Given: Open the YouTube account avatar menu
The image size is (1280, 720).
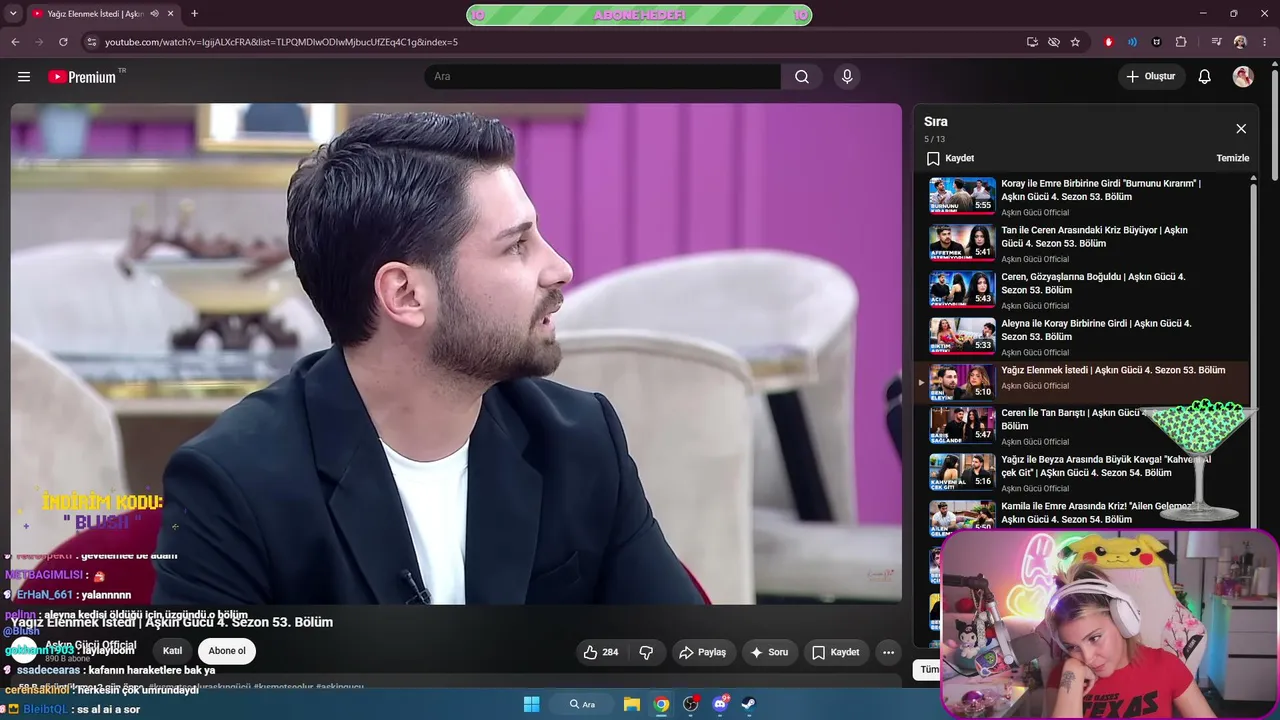Looking at the screenshot, I should (x=1243, y=77).
